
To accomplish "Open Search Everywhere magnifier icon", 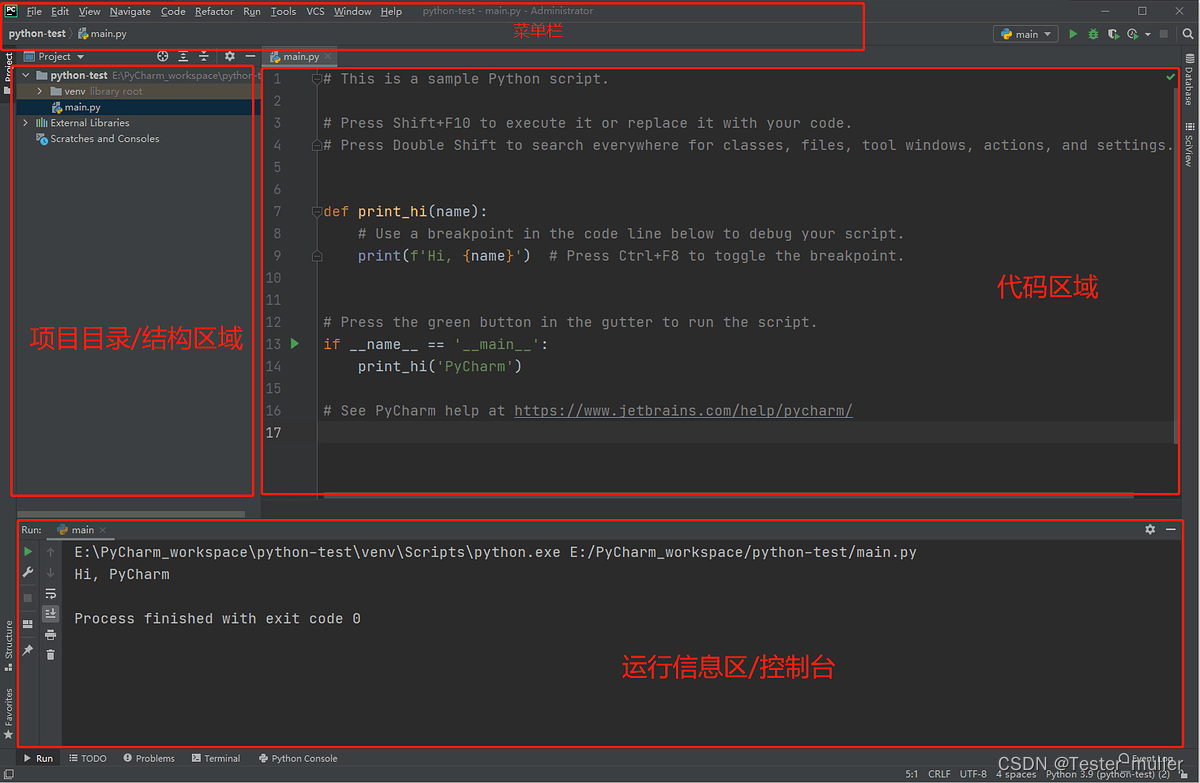I will pyautogui.click(x=1188, y=34).
